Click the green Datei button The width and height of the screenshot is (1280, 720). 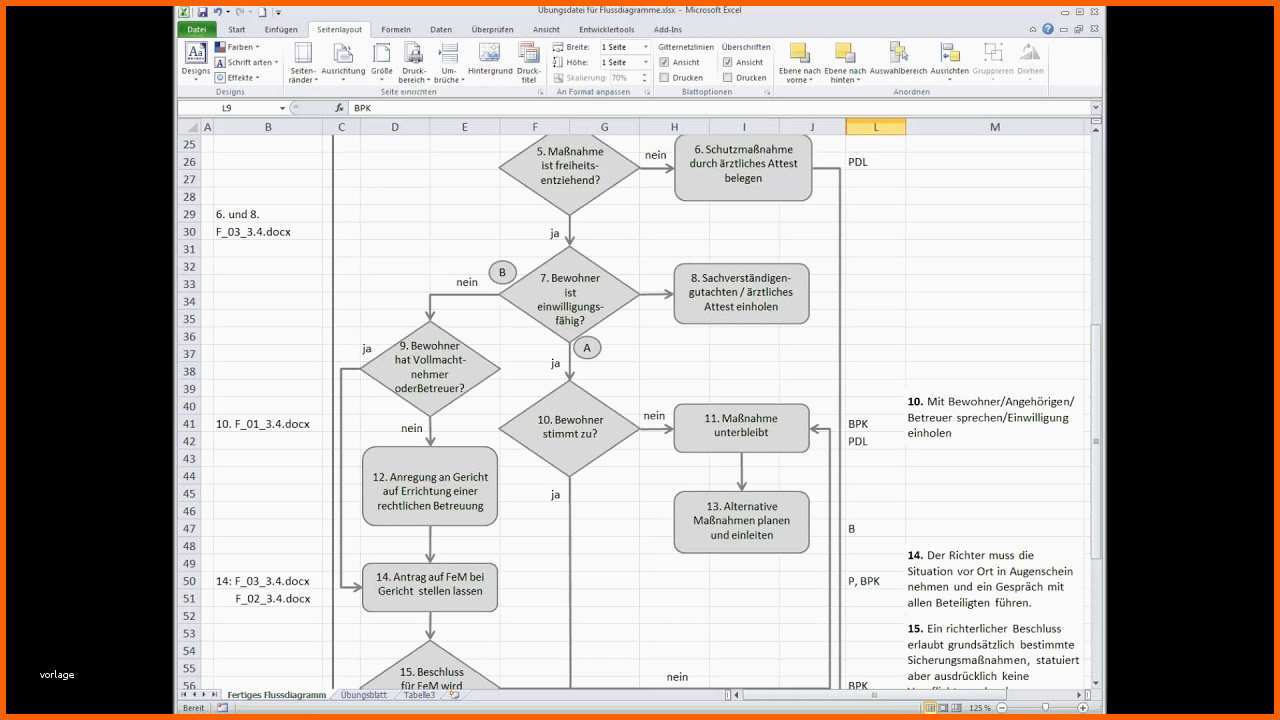tap(196, 29)
